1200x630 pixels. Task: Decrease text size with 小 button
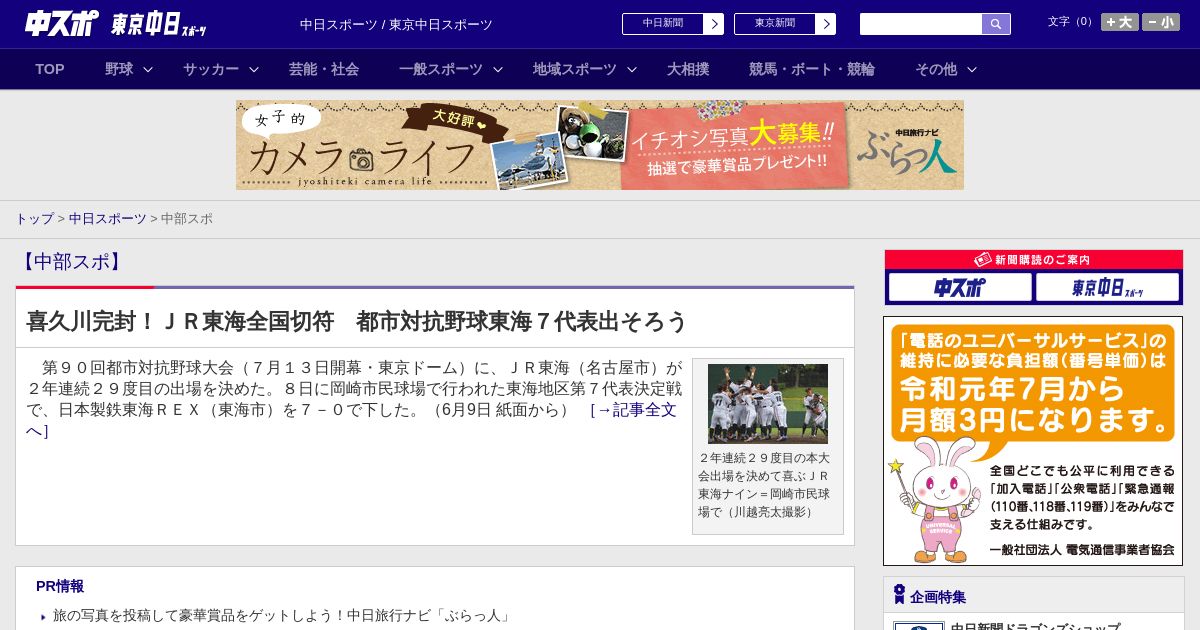point(1161,22)
